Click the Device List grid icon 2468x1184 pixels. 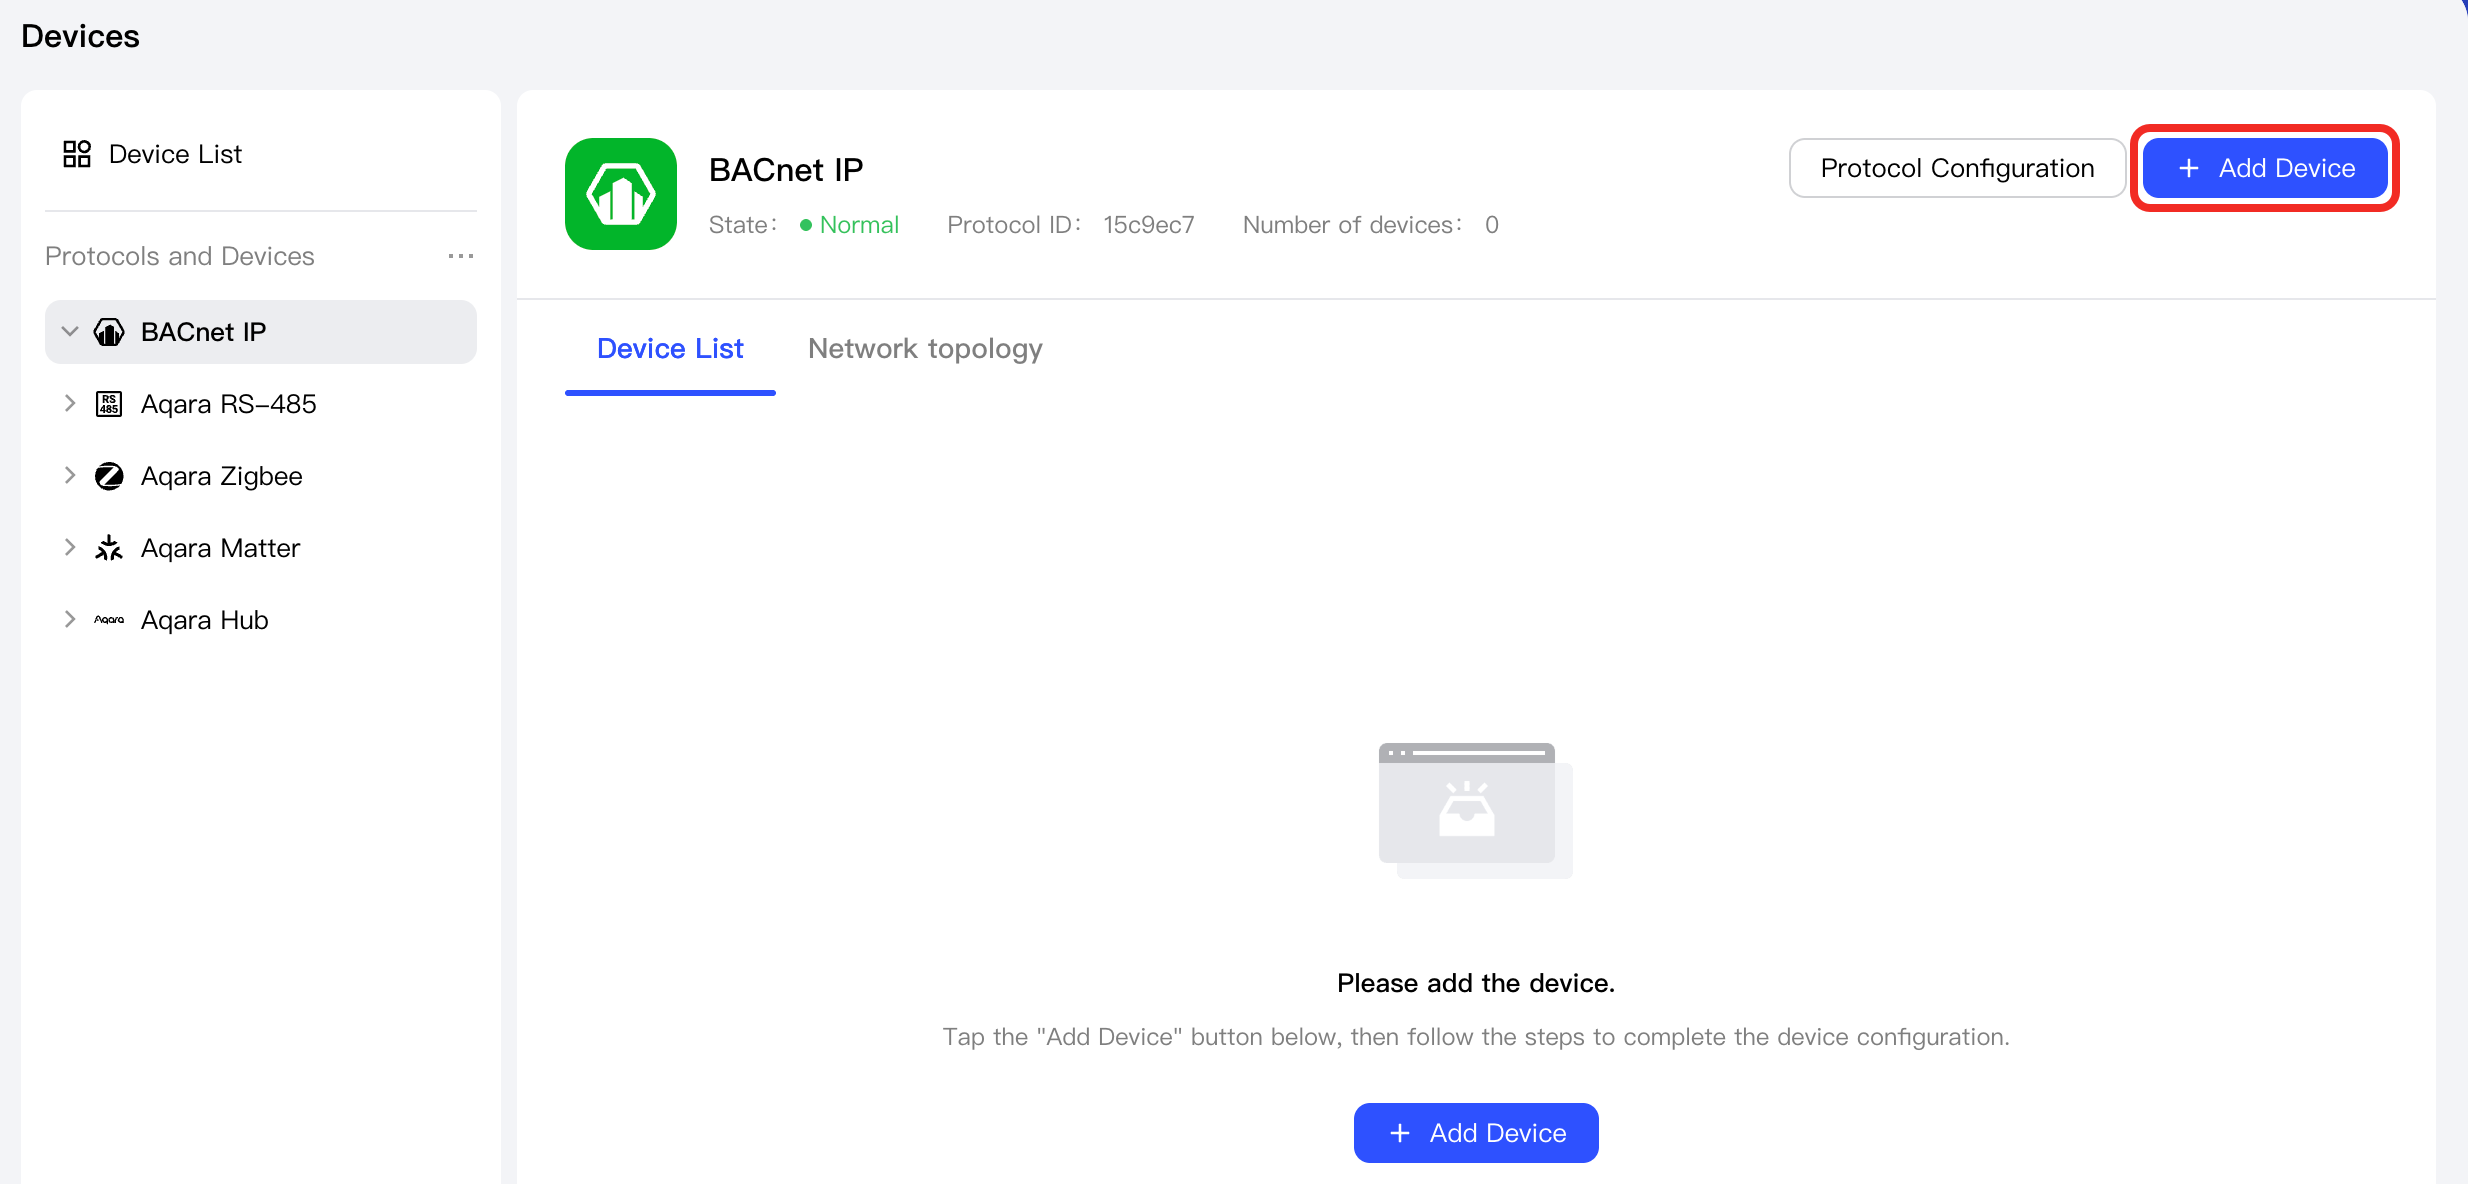[x=77, y=154]
